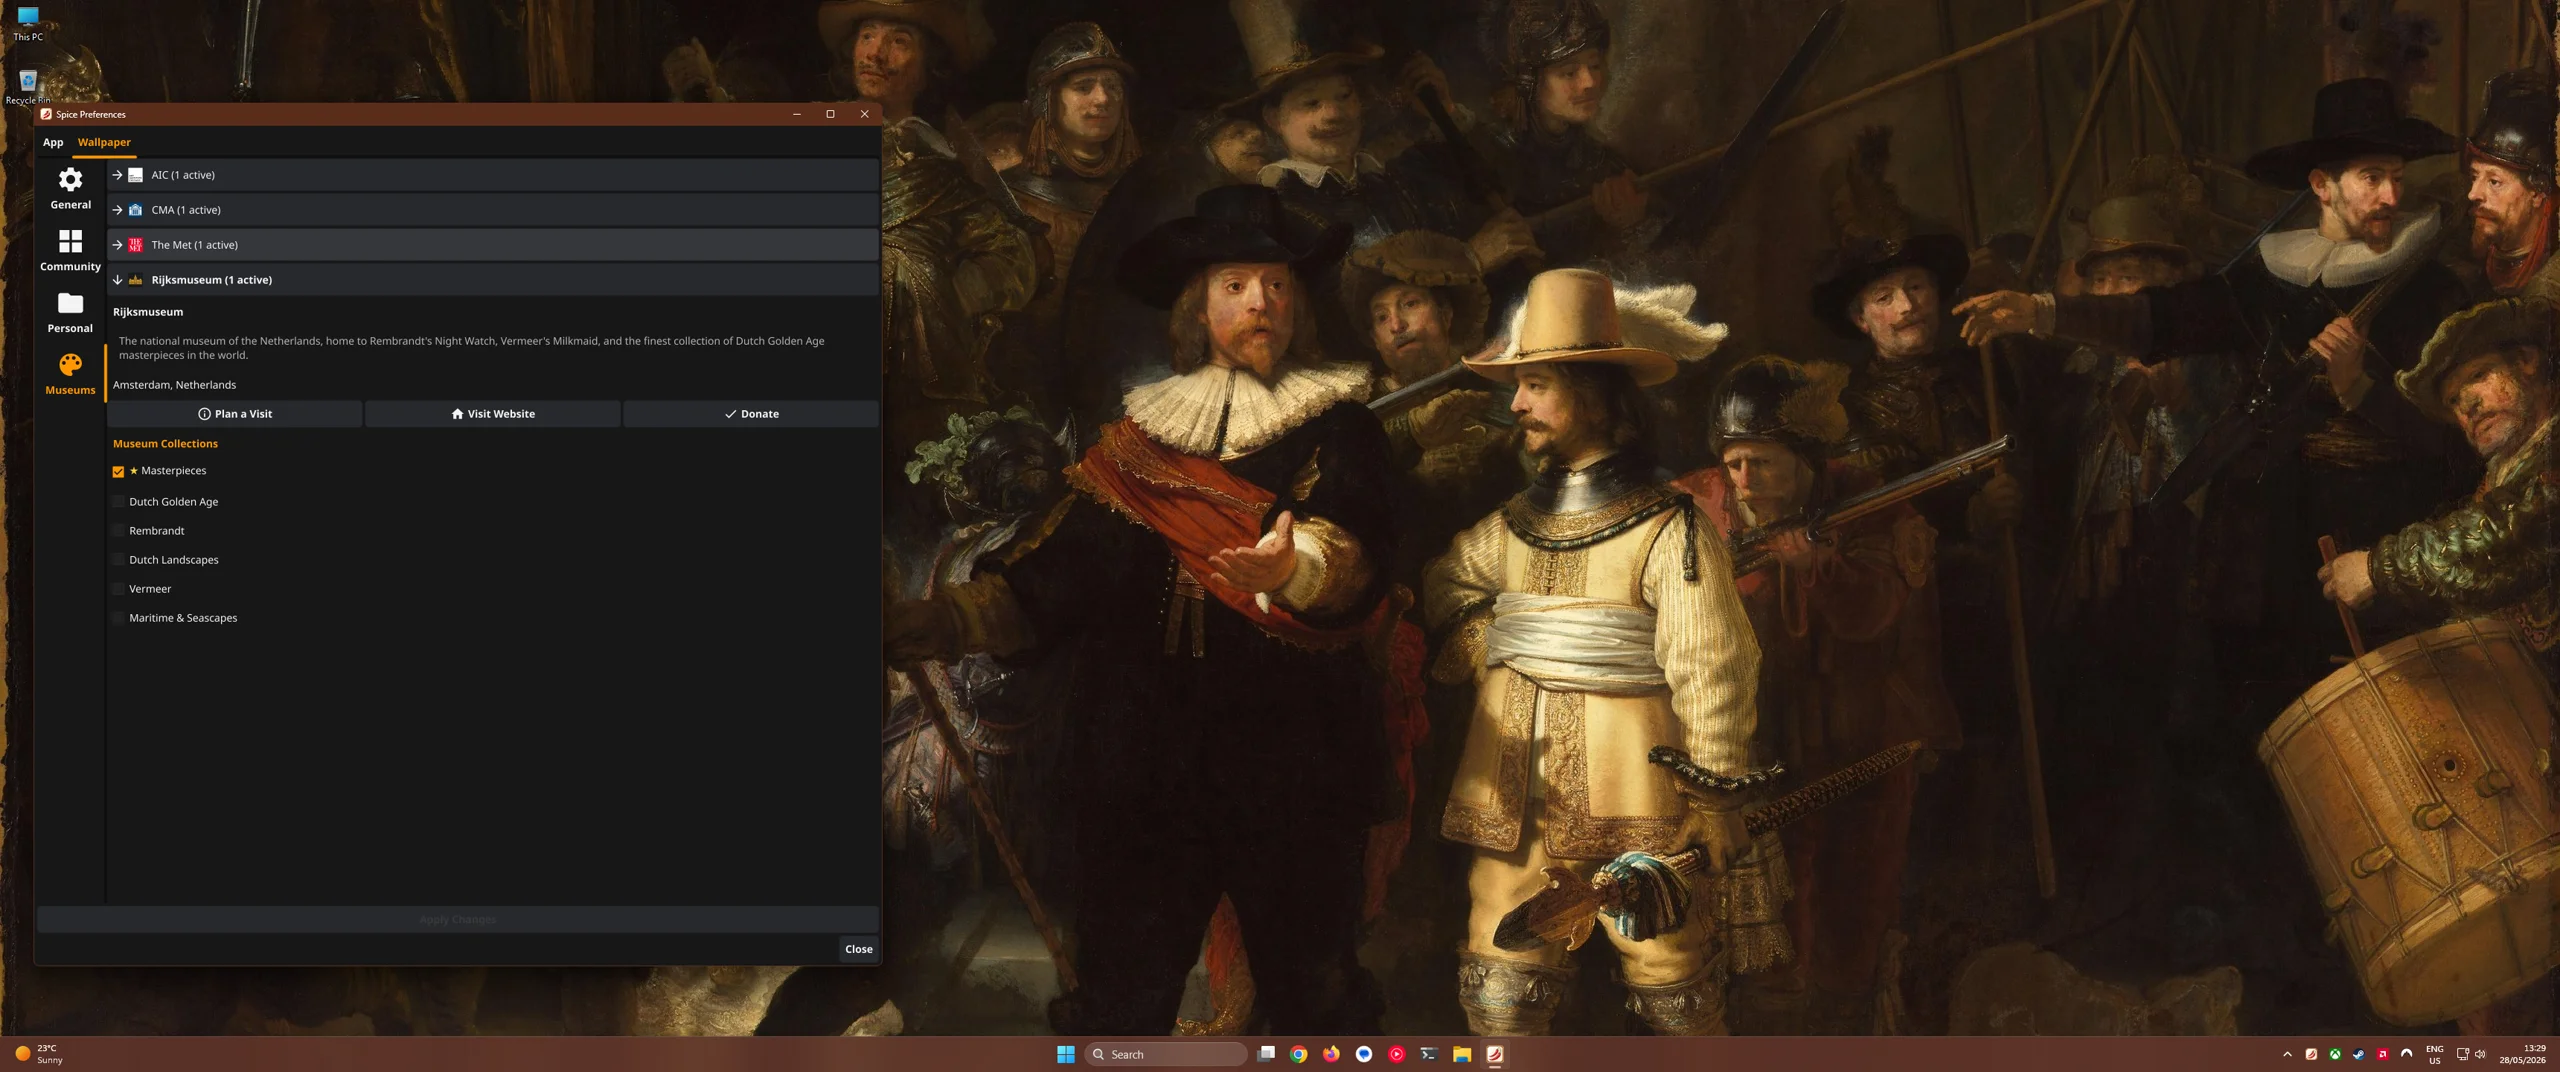Open the Windows Start menu
This screenshot has height=1072, width=2560.
(1066, 1054)
